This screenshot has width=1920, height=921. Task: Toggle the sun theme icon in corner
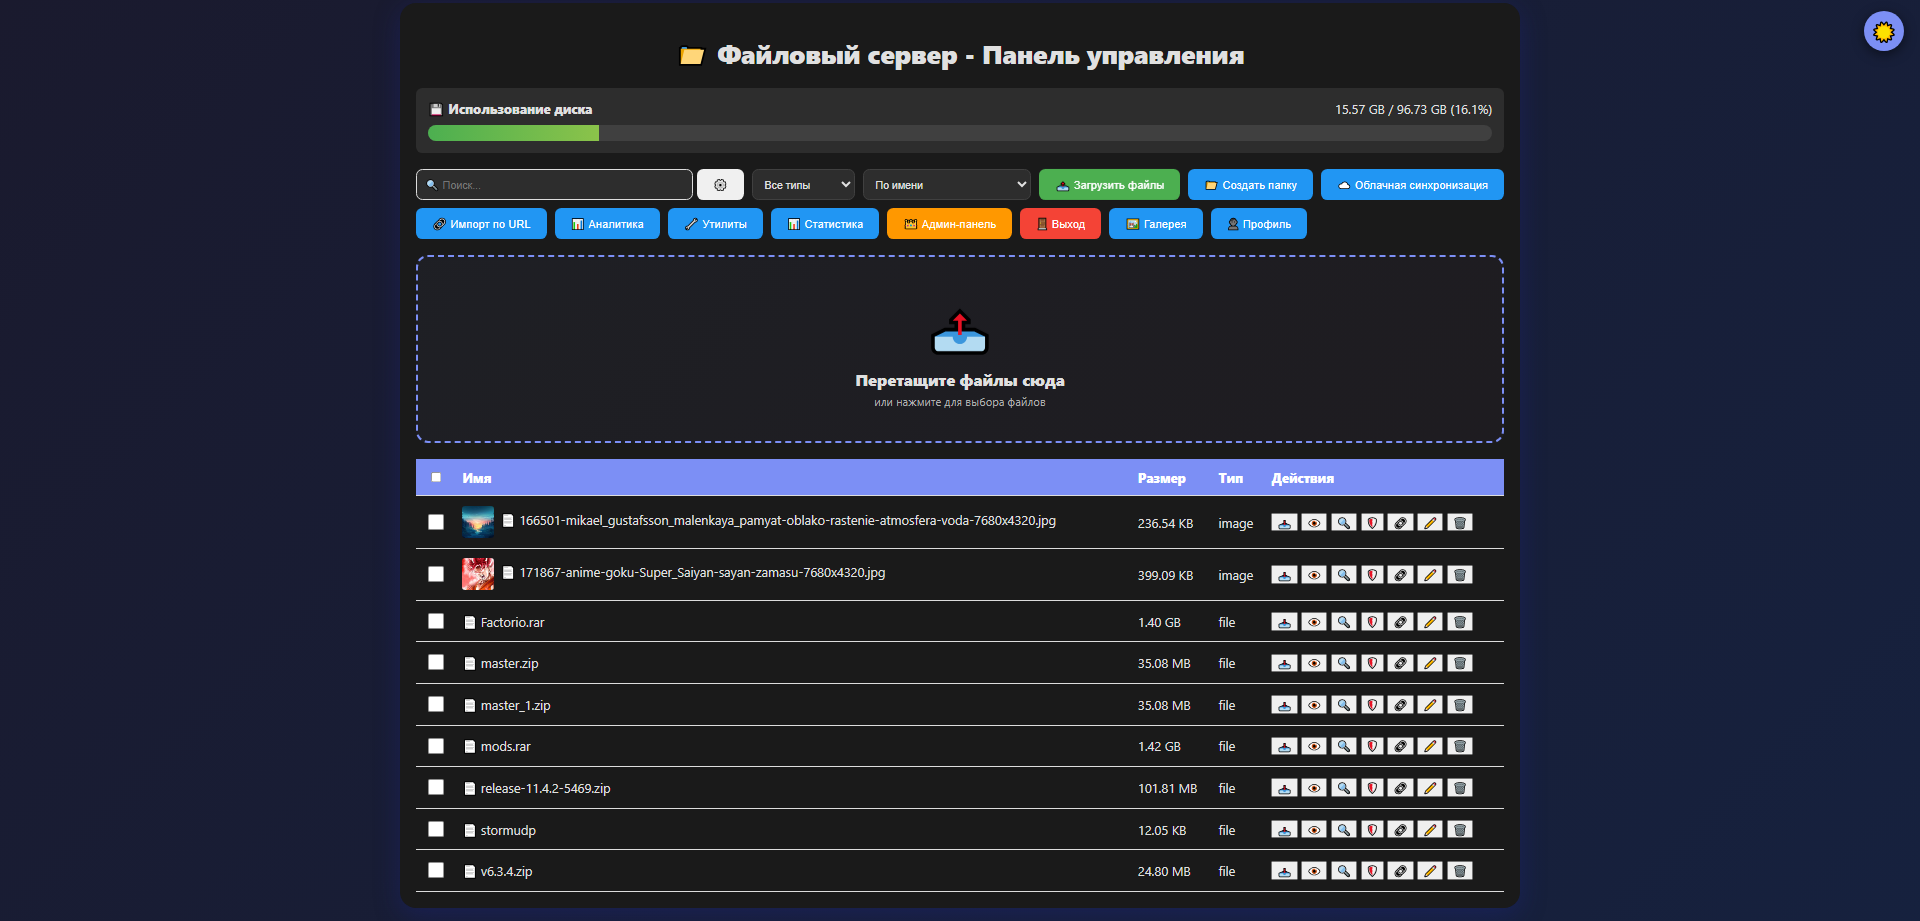1883,32
